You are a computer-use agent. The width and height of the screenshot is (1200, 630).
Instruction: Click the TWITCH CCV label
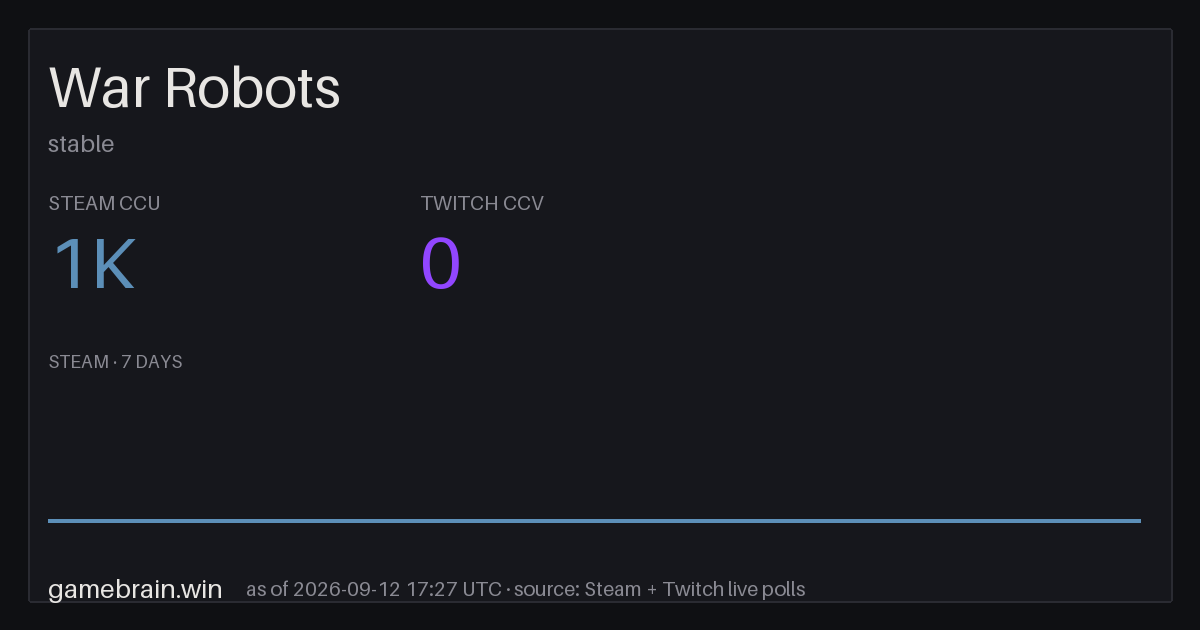[x=482, y=203]
